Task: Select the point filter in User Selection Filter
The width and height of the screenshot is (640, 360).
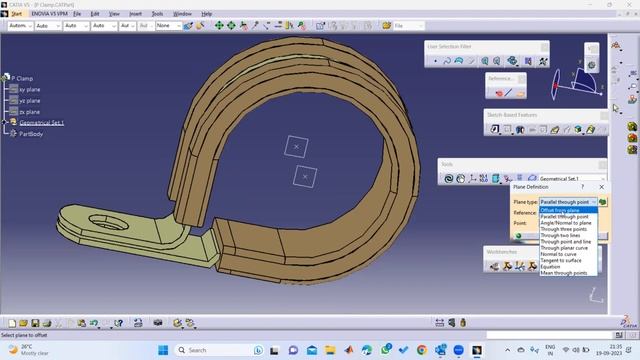Action: pos(435,61)
